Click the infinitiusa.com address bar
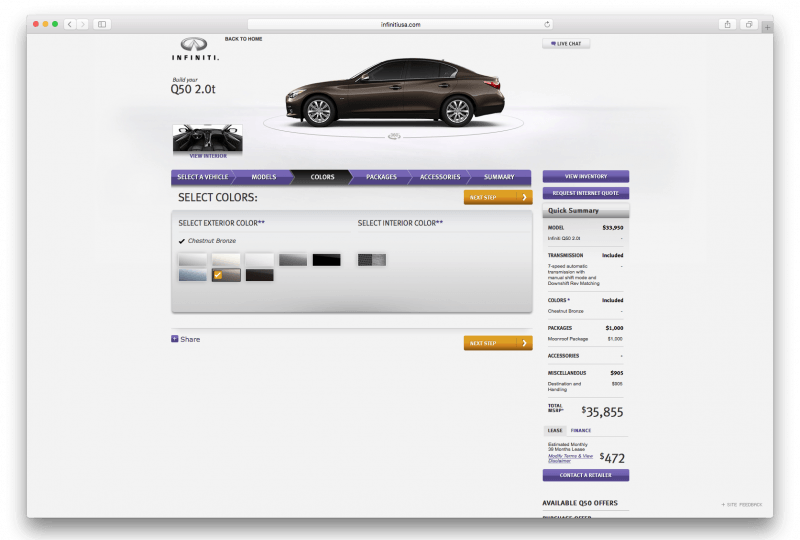 click(400, 24)
